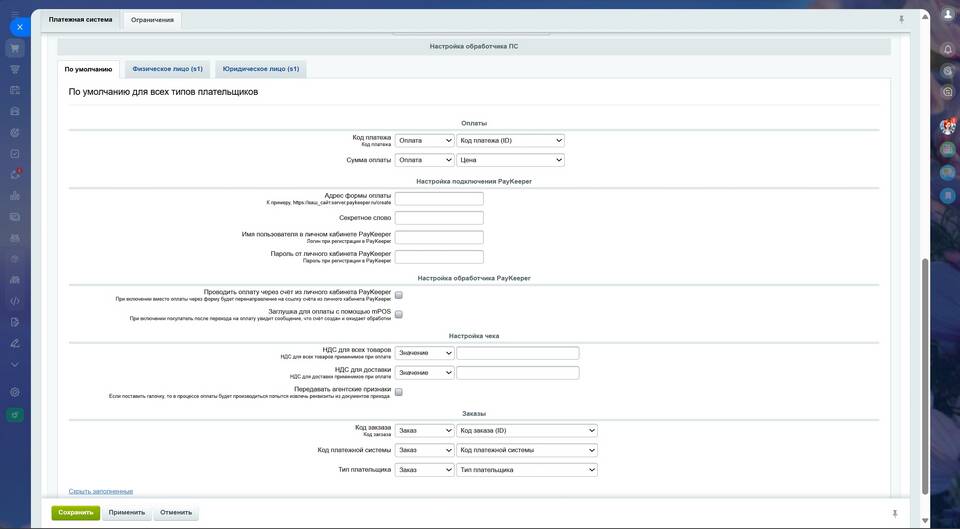Open the 'Код платежа (ID)' dropdown

[x=510, y=141]
